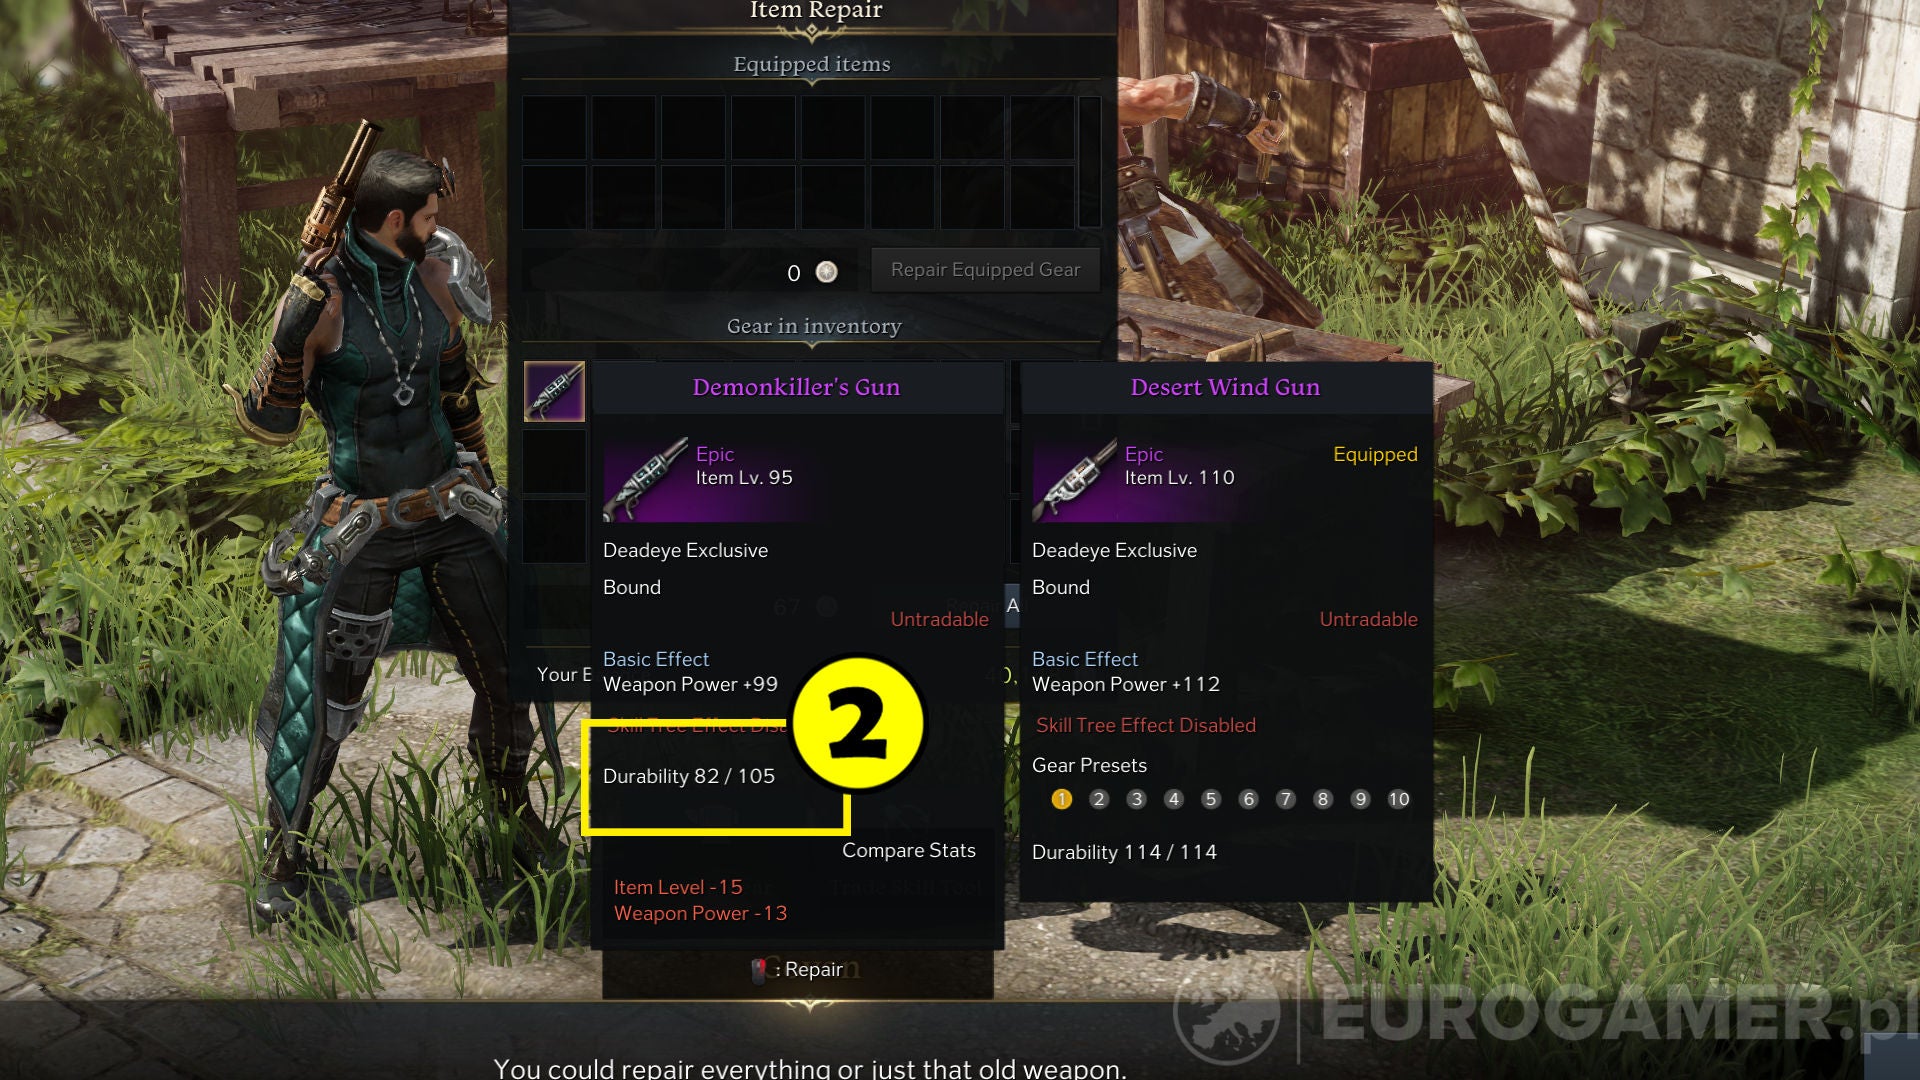Viewport: 1920px width, 1080px height.
Task: Click the equipped items scrollbar
Action: pos(1090,162)
